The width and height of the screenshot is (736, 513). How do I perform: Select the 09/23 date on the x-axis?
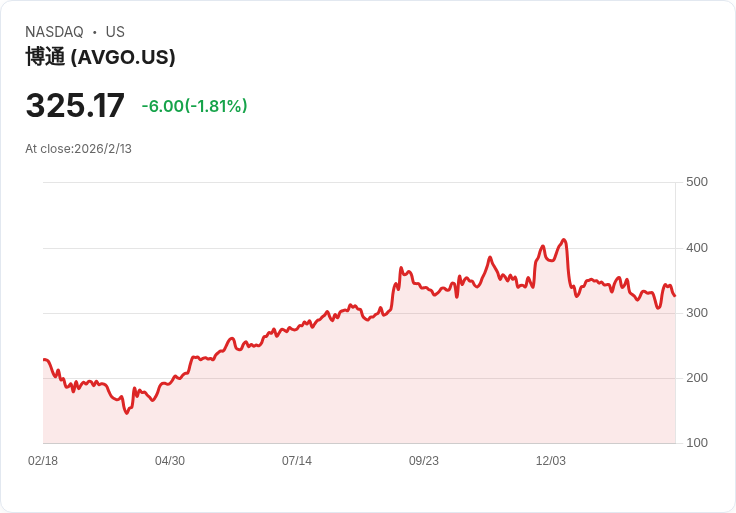(x=424, y=461)
